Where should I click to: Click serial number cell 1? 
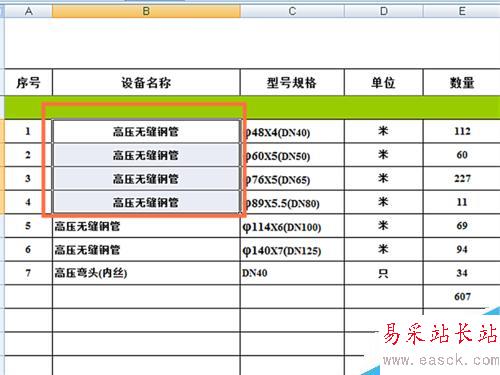[x=28, y=131]
